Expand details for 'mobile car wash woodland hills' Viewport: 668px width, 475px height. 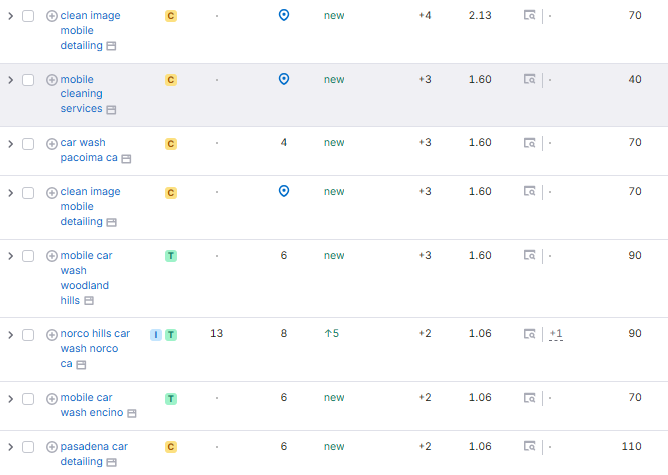10,256
